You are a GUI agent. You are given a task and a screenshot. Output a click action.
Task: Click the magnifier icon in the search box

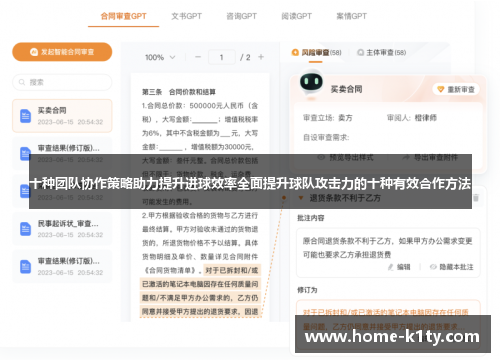[22, 82]
